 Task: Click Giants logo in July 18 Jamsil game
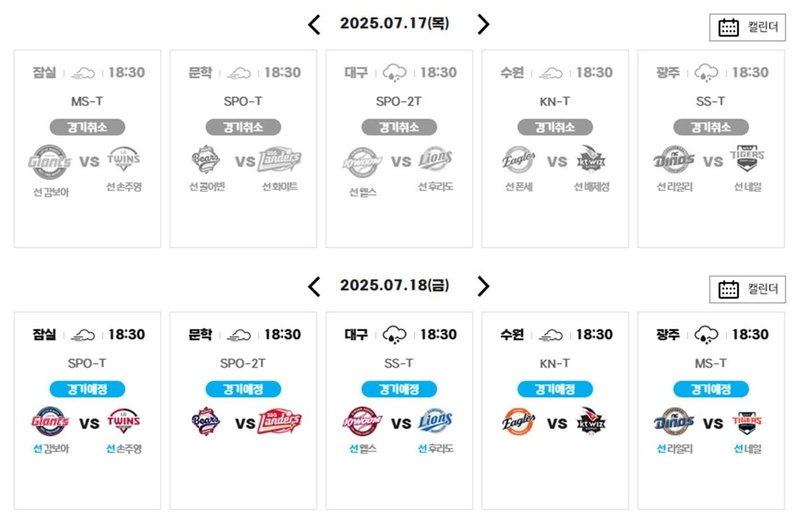pyautogui.click(x=50, y=421)
